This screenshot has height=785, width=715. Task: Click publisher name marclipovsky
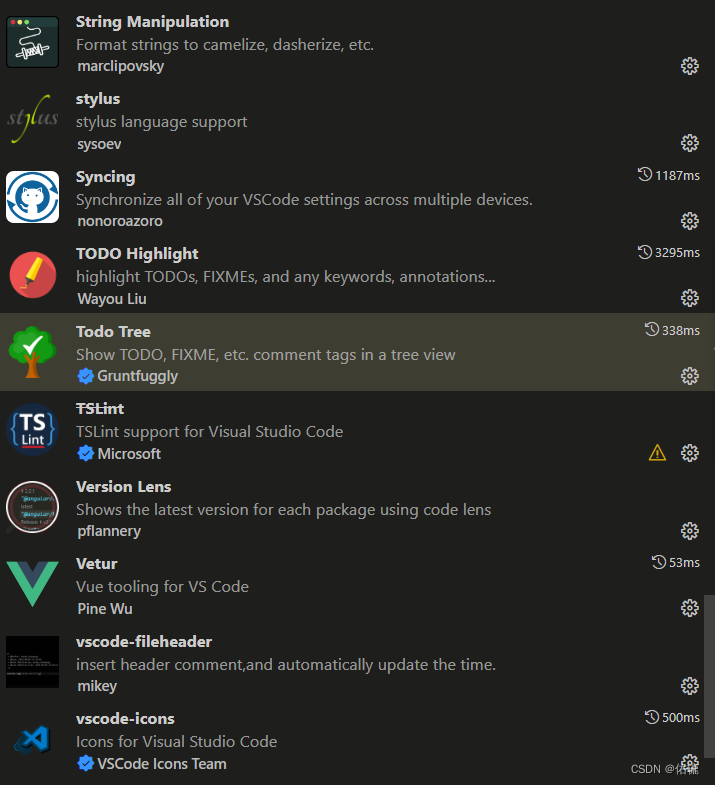point(121,67)
